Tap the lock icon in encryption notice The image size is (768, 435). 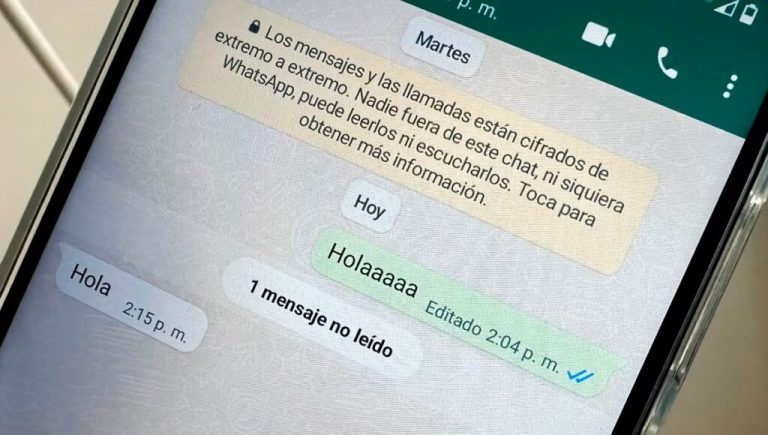click(x=254, y=26)
